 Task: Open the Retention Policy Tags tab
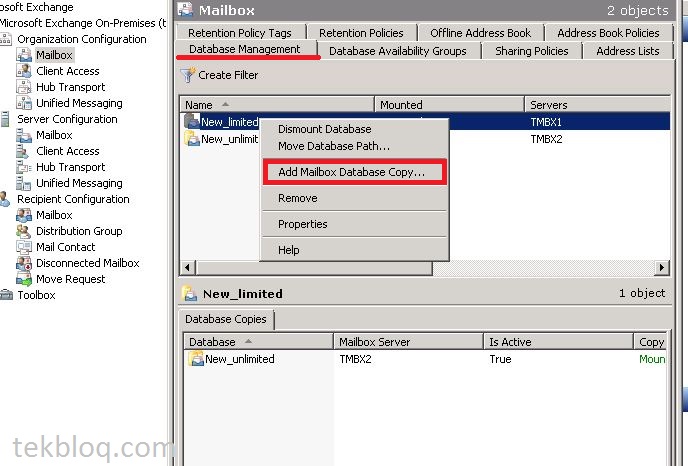[x=240, y=33]
